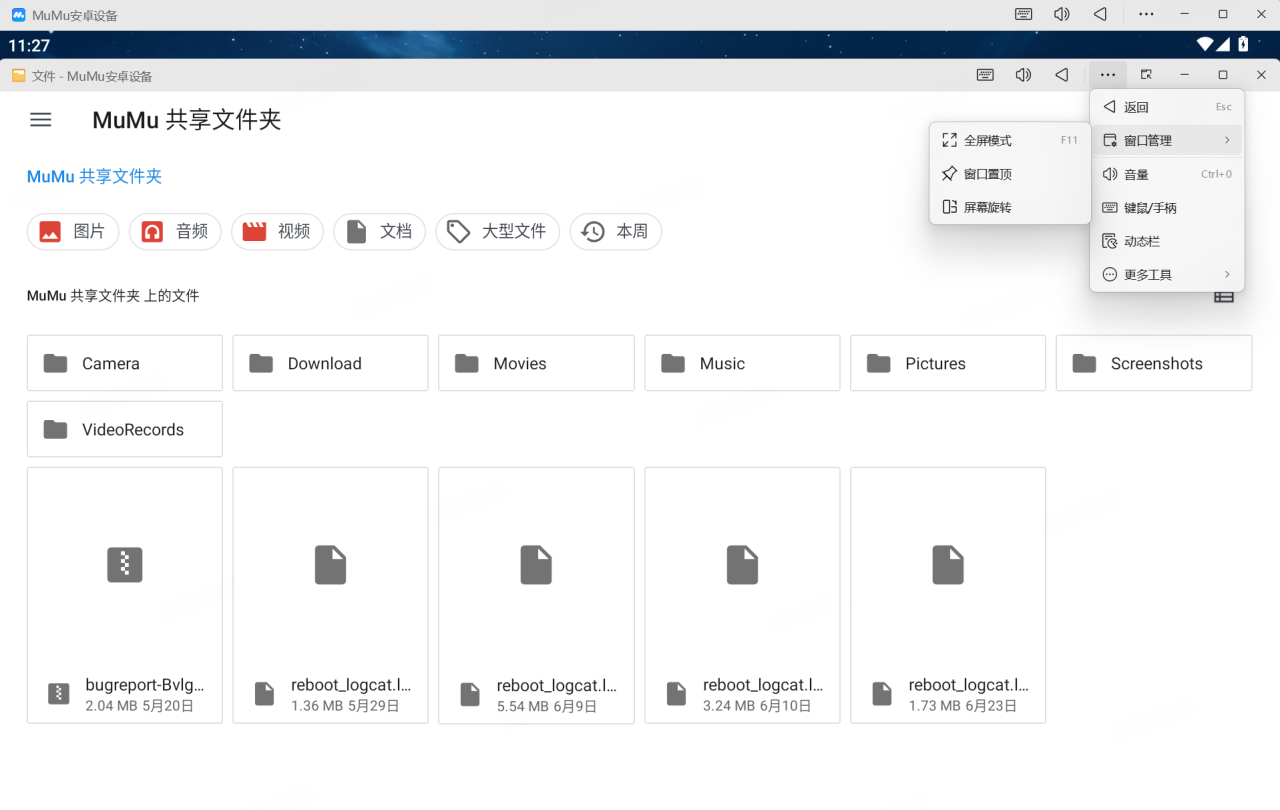Click the back triangle icon in inner toolbar
The height and width of the screenshot is (810, 1280).
(x=1062, y=75)
